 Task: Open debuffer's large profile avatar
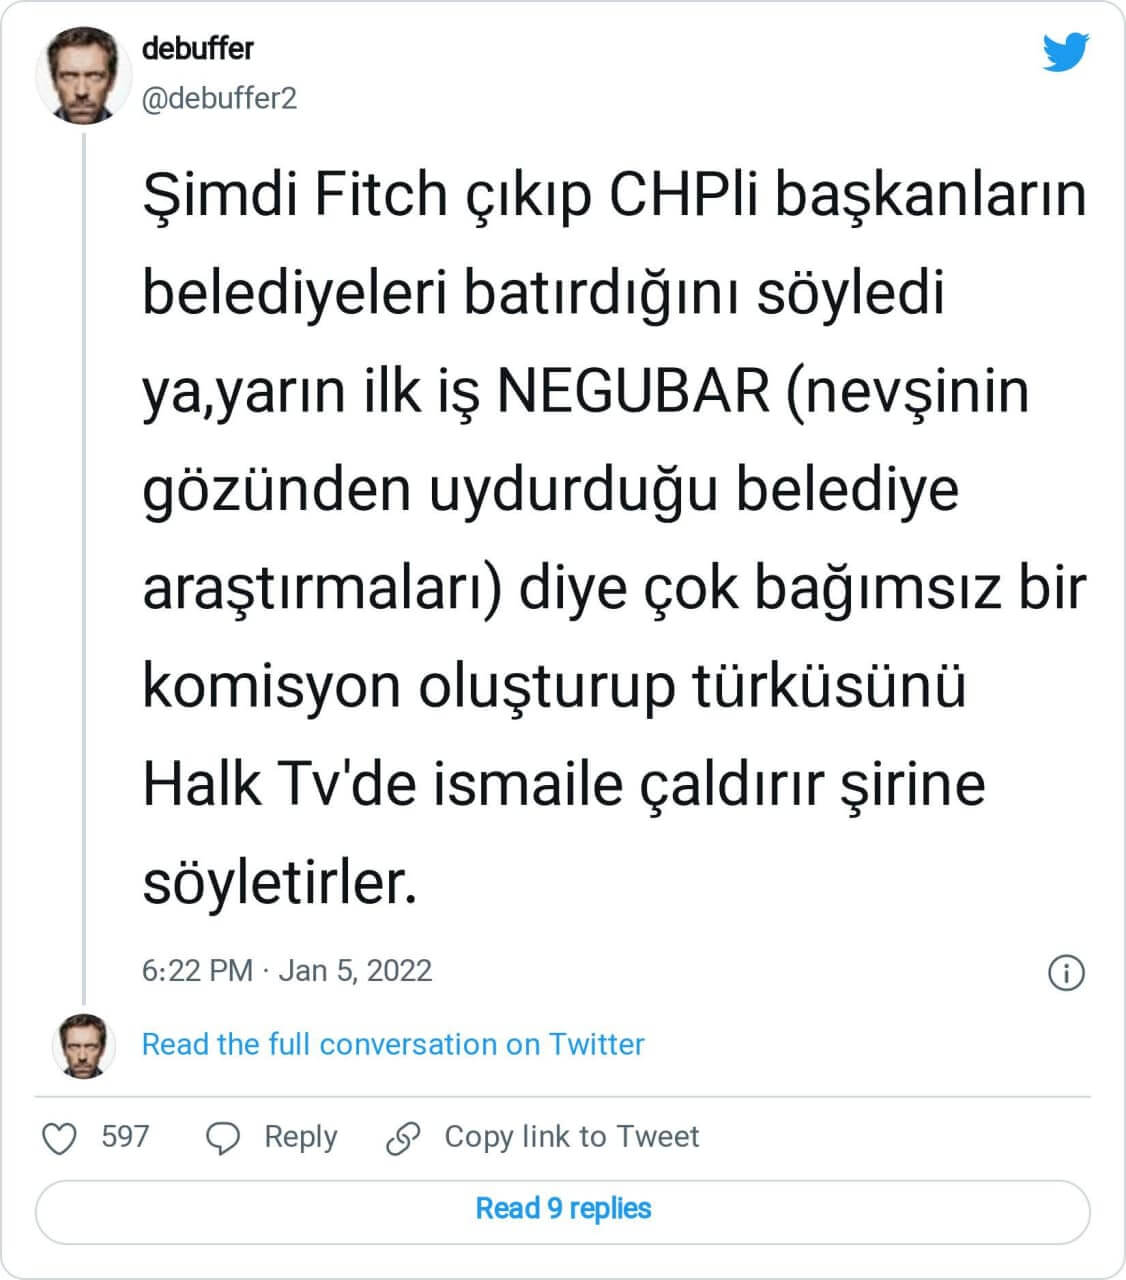click(x=77, y=76)
